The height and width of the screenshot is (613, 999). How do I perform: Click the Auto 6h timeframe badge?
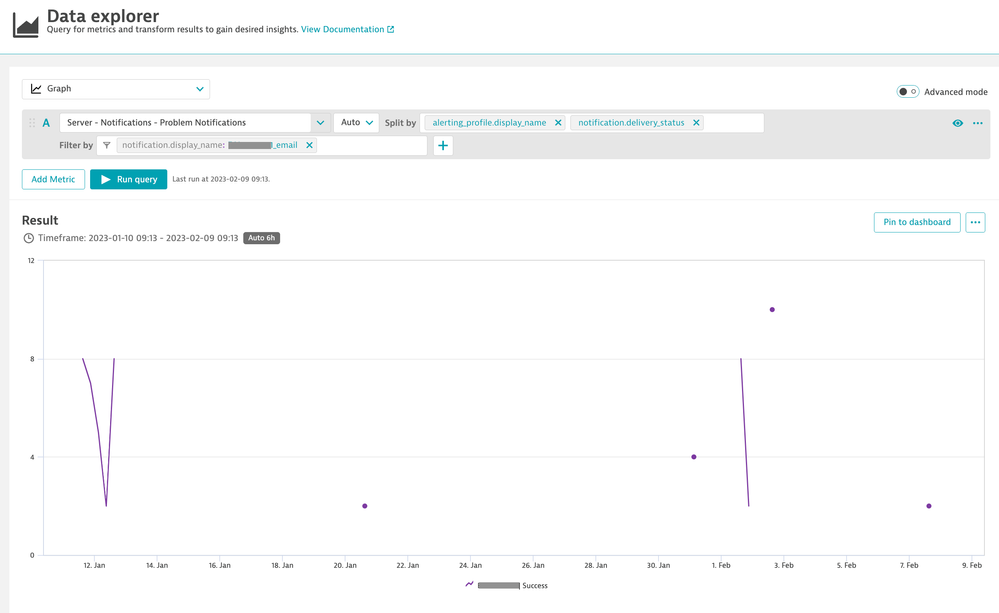[x=261, y=238]
